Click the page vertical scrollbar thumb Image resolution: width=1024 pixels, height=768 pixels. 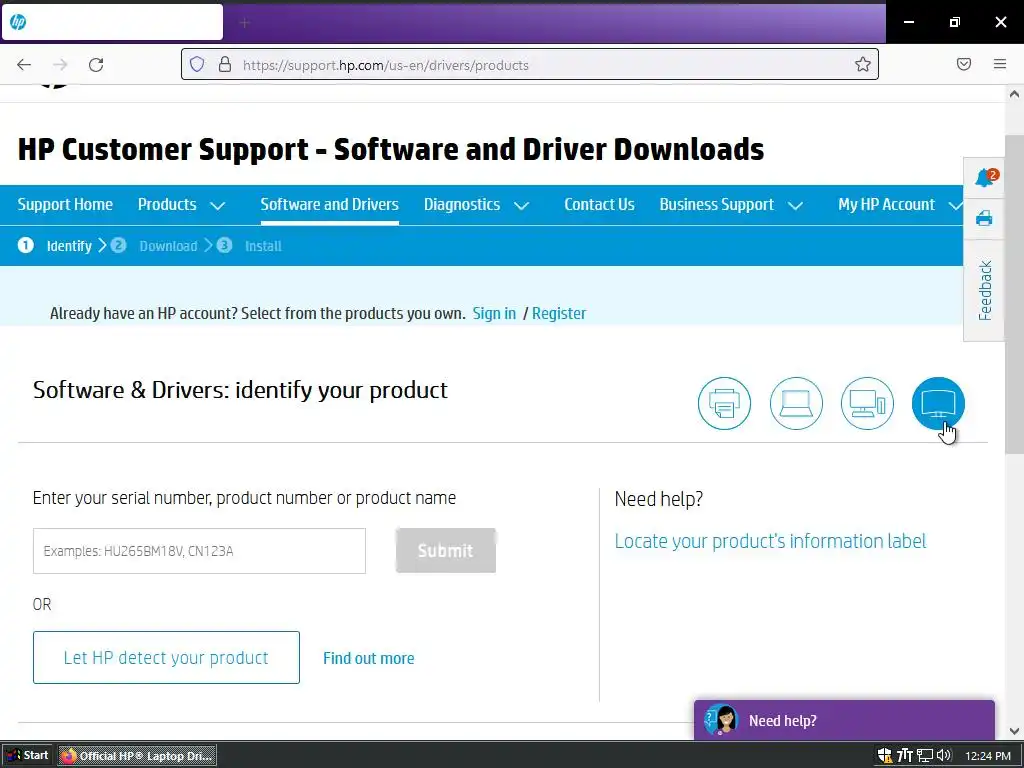click(x=1014, y=294)
